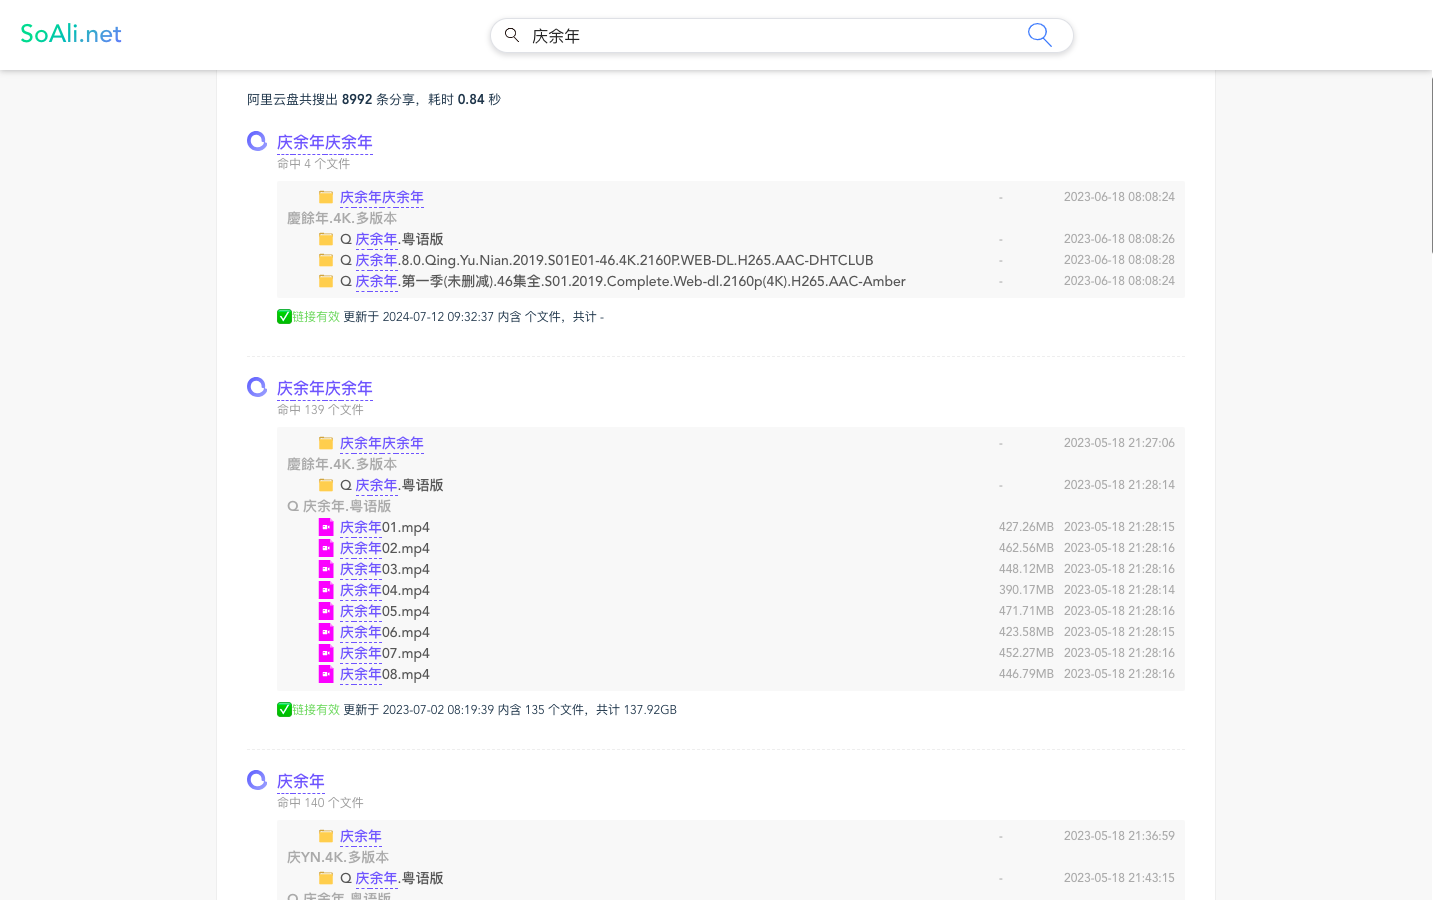Click the folder icon of 庆余年.粤语版
This screenshot has width=1433, height=900.
(x=326, y=238)
